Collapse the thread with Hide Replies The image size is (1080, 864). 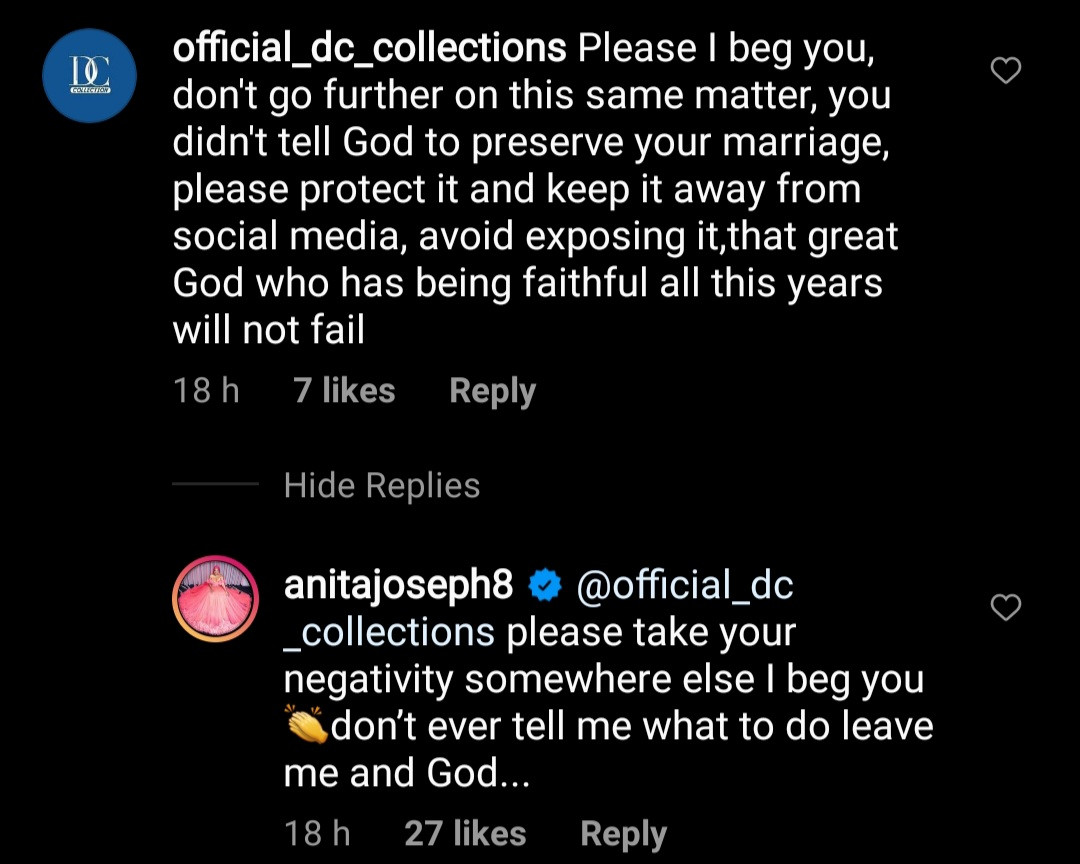[x=382, y=486]
